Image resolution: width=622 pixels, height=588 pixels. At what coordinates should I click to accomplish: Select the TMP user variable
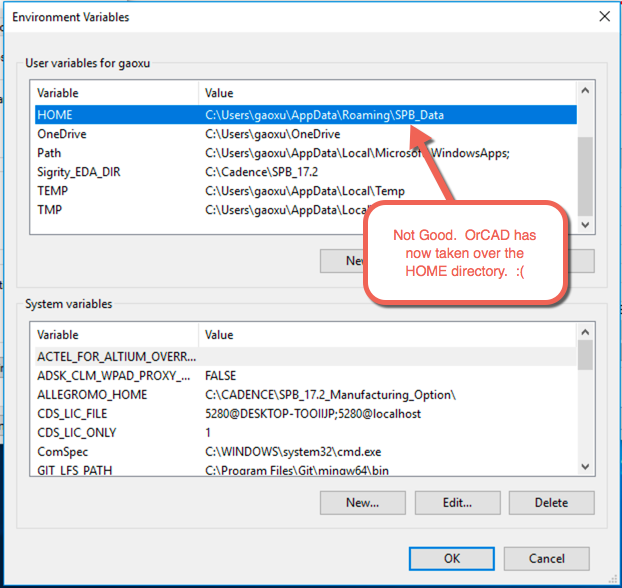click(50, 209)
